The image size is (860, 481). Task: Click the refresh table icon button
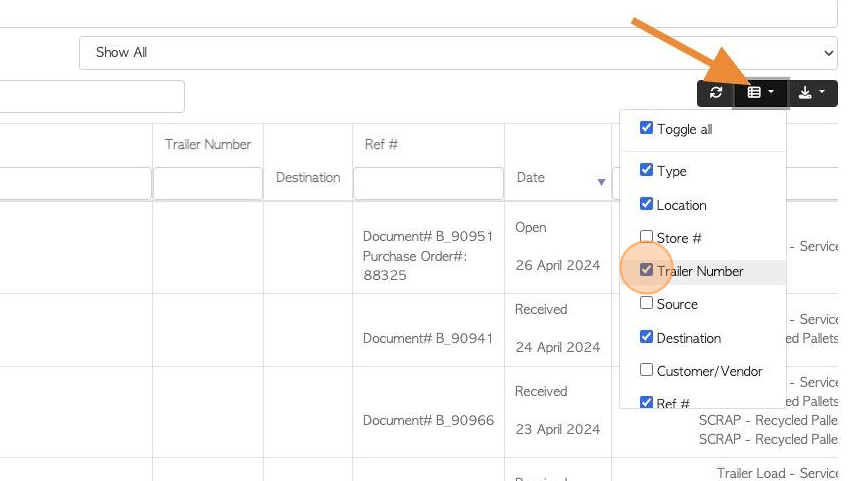click(715, 93)
